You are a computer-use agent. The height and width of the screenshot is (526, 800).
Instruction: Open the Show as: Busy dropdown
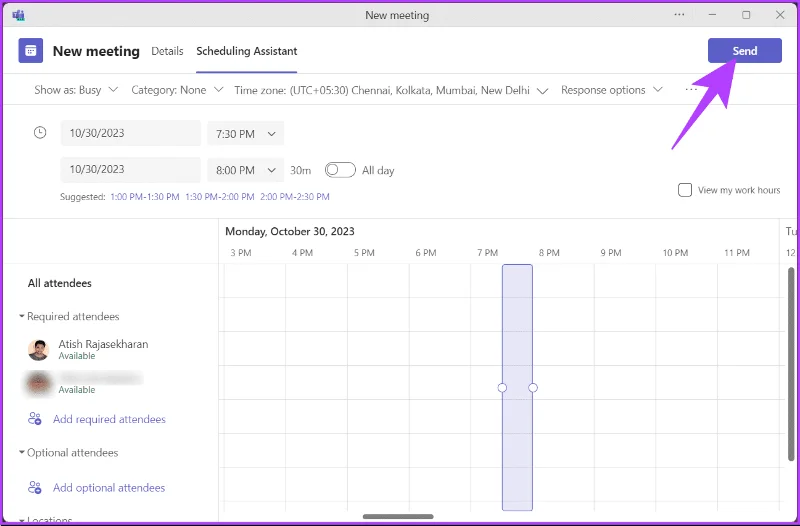76,90
